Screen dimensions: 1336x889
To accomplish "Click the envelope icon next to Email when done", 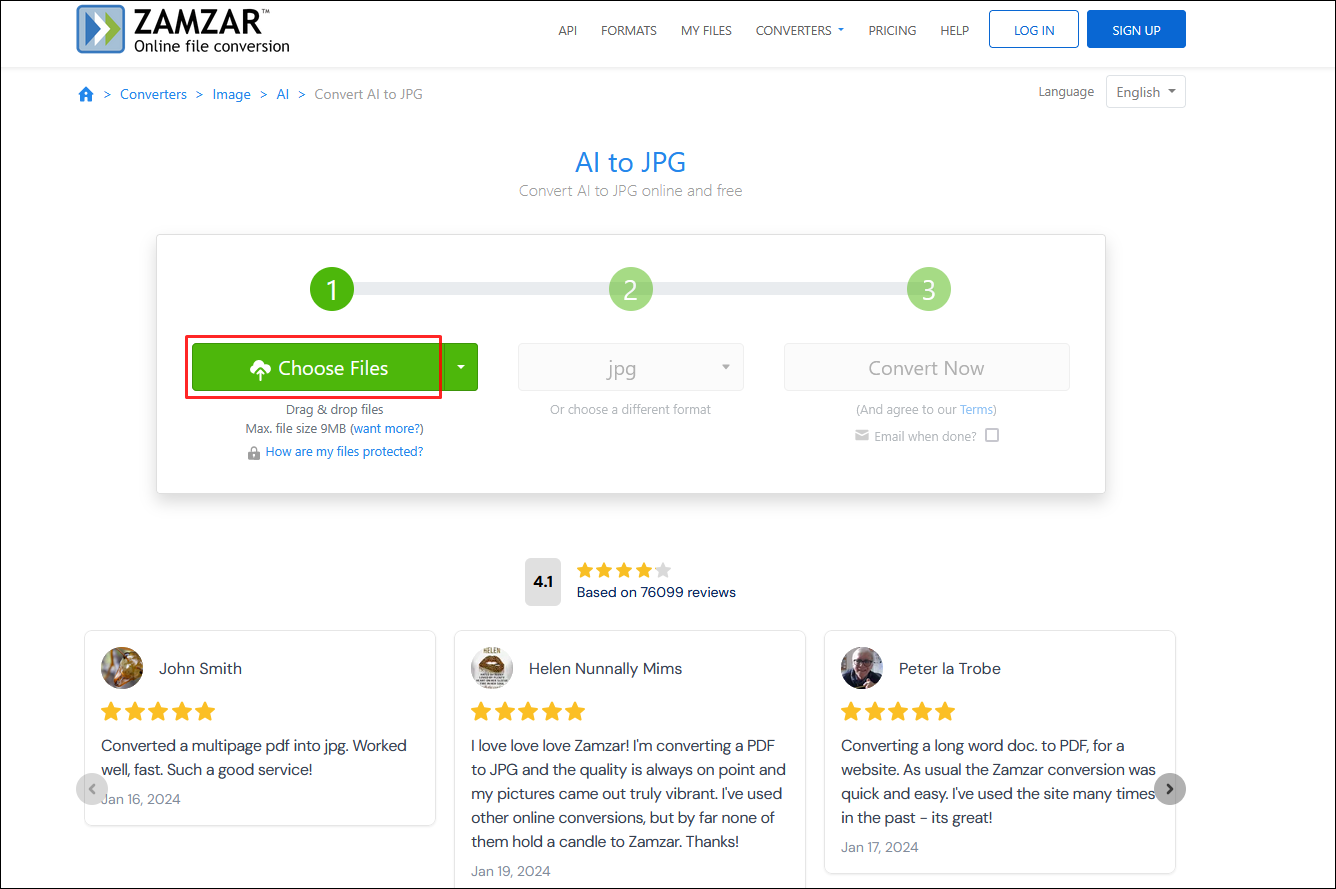I will (x=862, y=436).
